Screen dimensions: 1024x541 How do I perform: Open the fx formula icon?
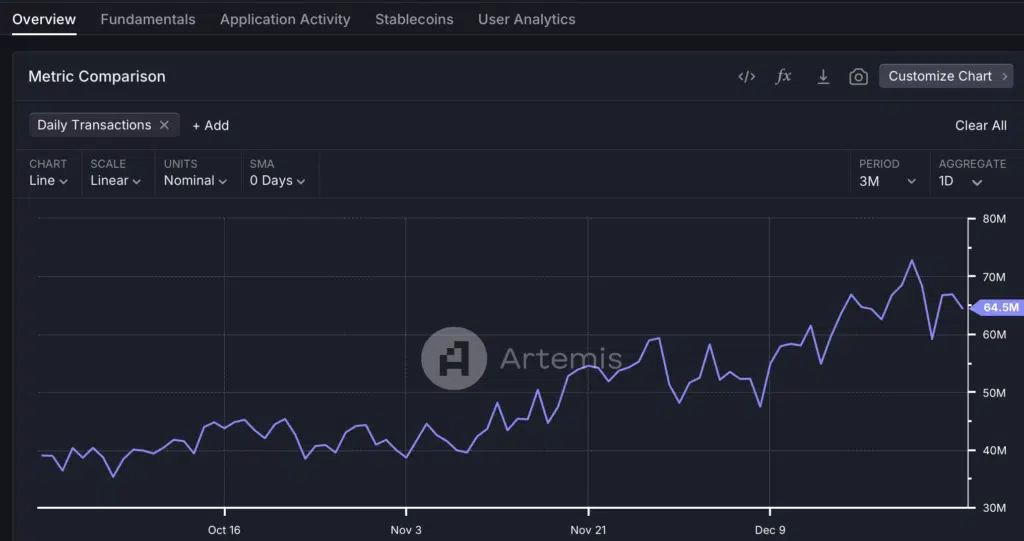[x=784, y=77]
